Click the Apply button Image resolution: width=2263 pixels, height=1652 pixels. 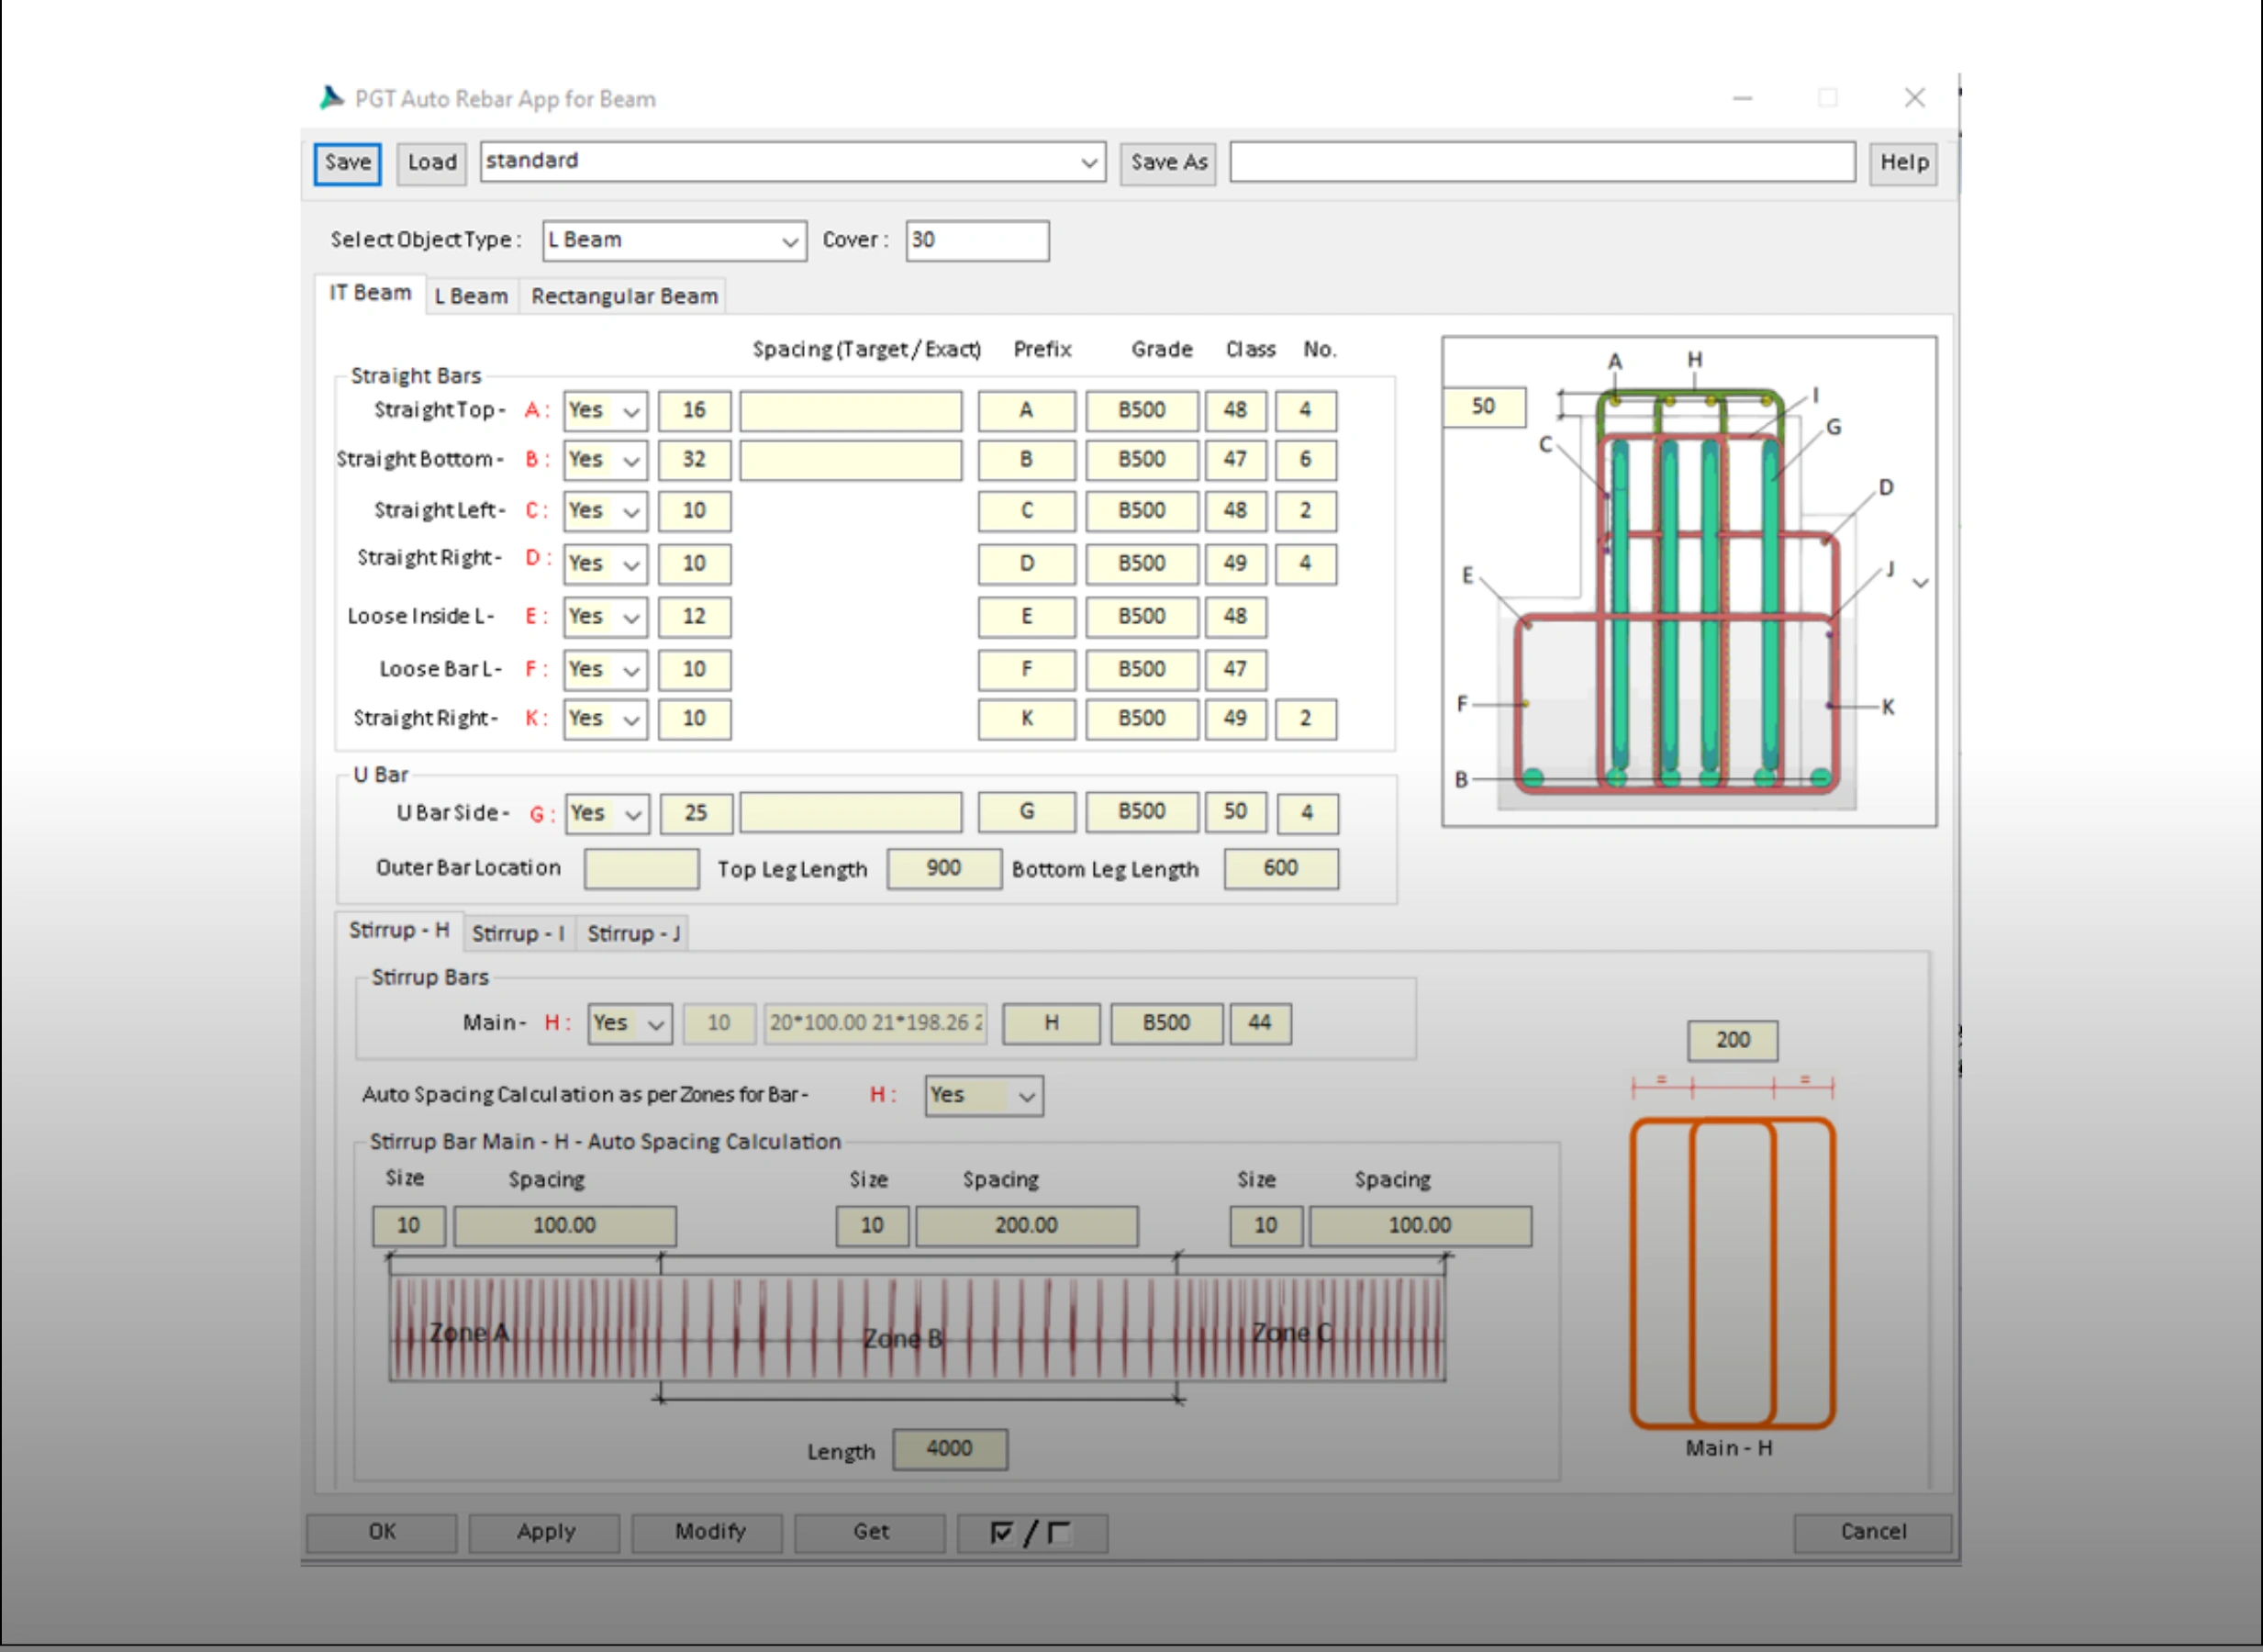coord(545,1532)
